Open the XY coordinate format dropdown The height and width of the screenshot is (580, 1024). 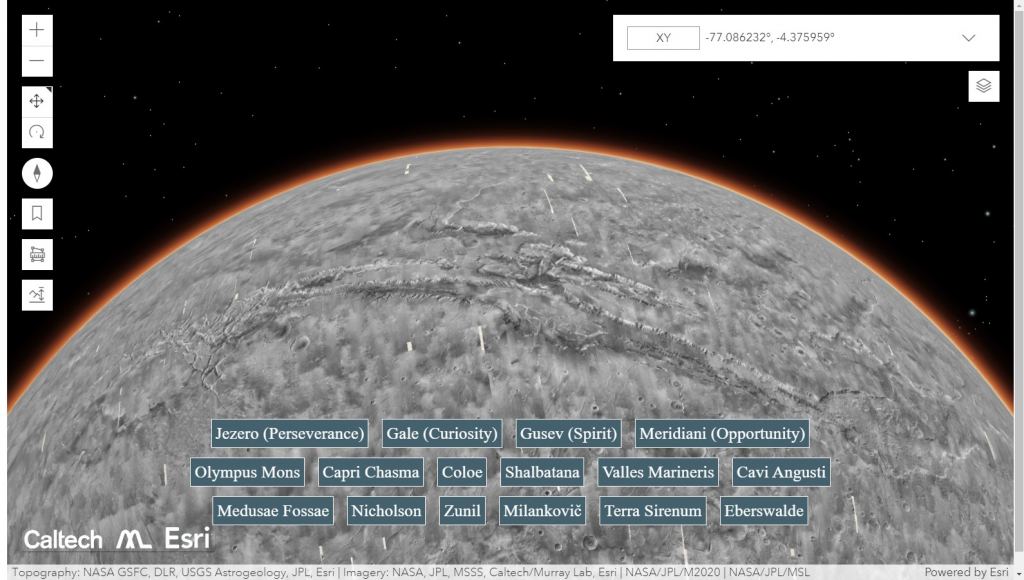click(662, 38)
